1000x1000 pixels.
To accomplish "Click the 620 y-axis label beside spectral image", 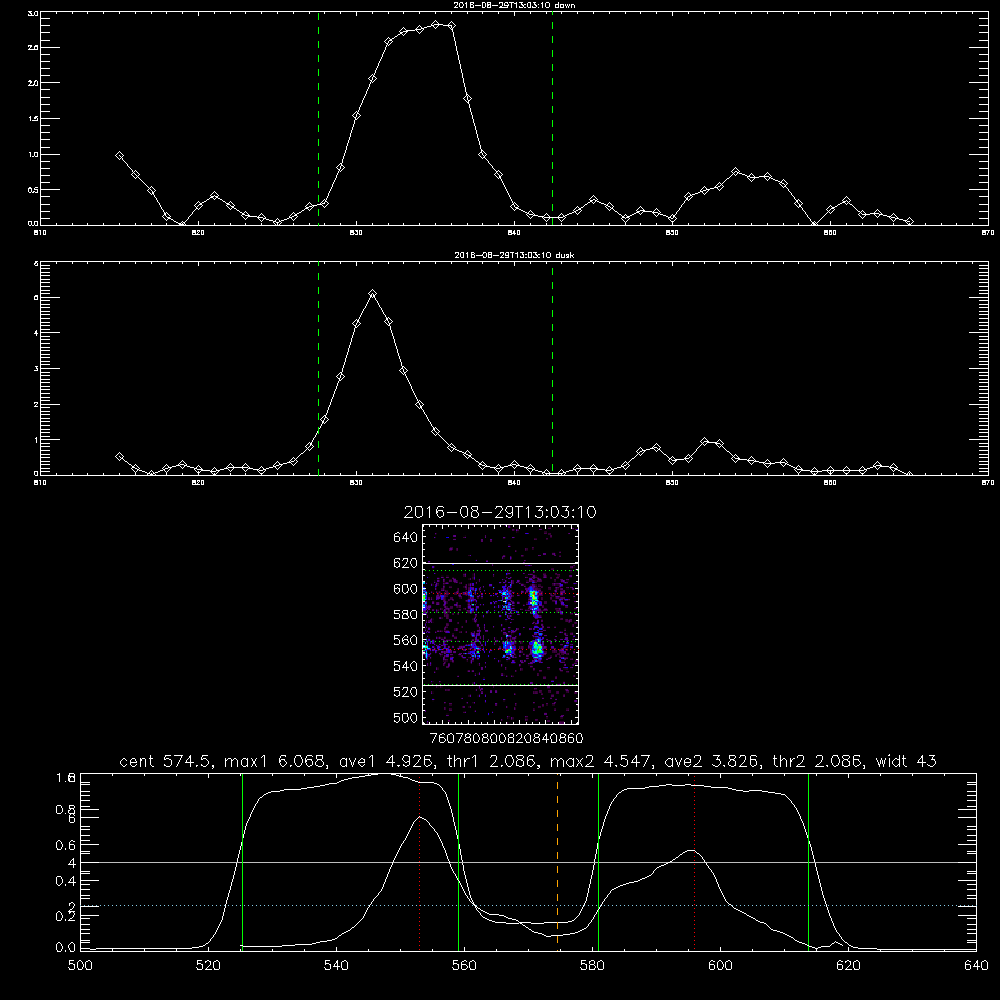I will [x=406, y=563].
